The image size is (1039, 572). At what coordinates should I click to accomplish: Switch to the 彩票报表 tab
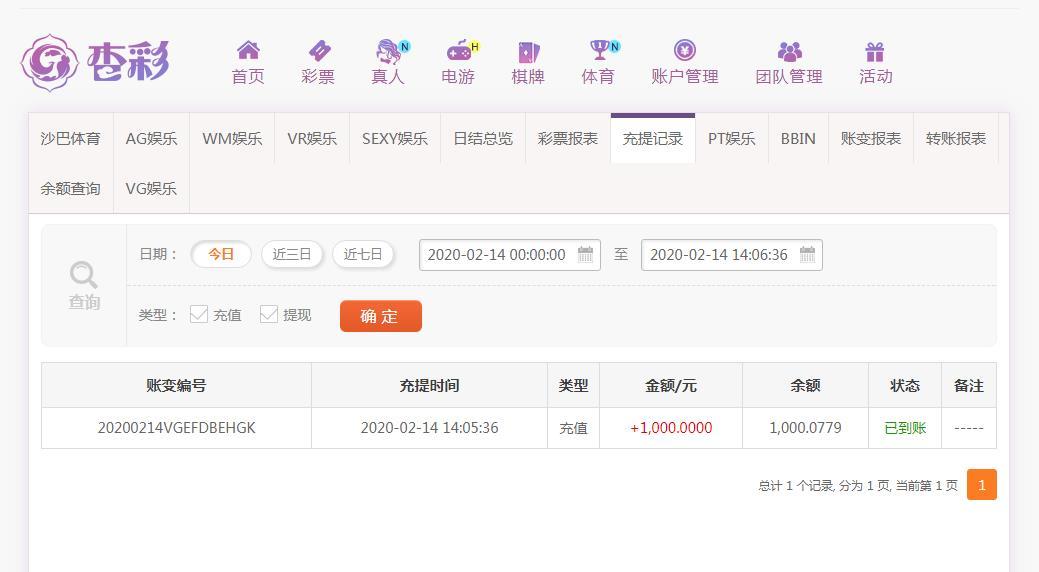pyautogui.click(x=568, y=139)
